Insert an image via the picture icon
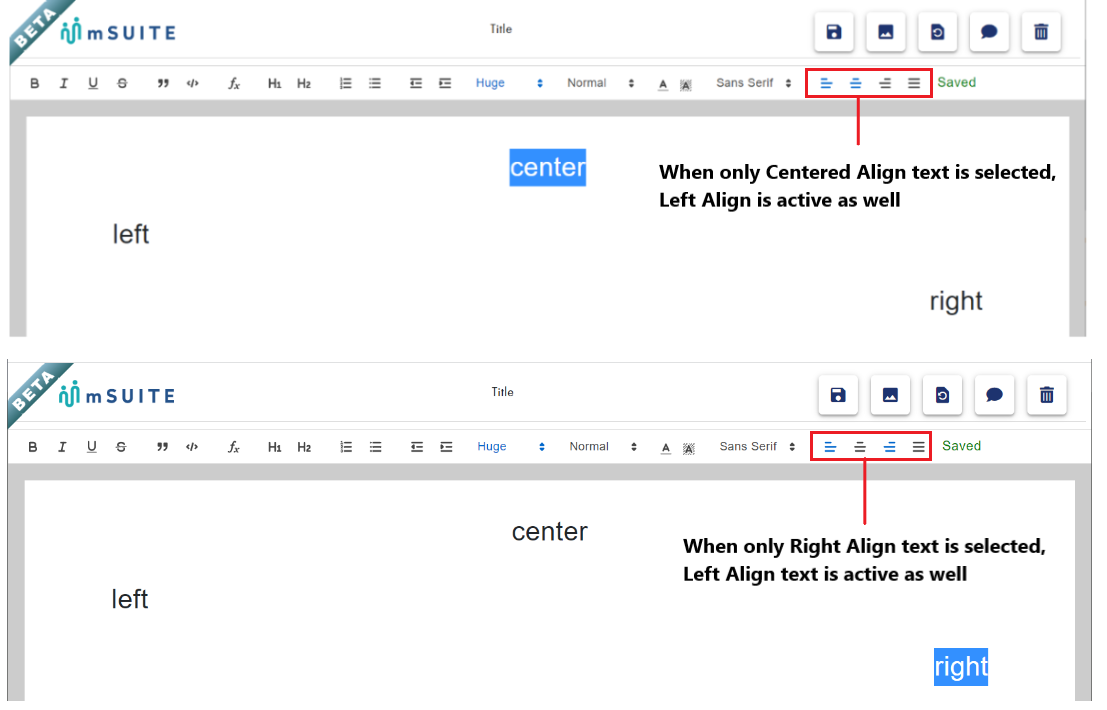1107x710 pixels. click(885, 31)
